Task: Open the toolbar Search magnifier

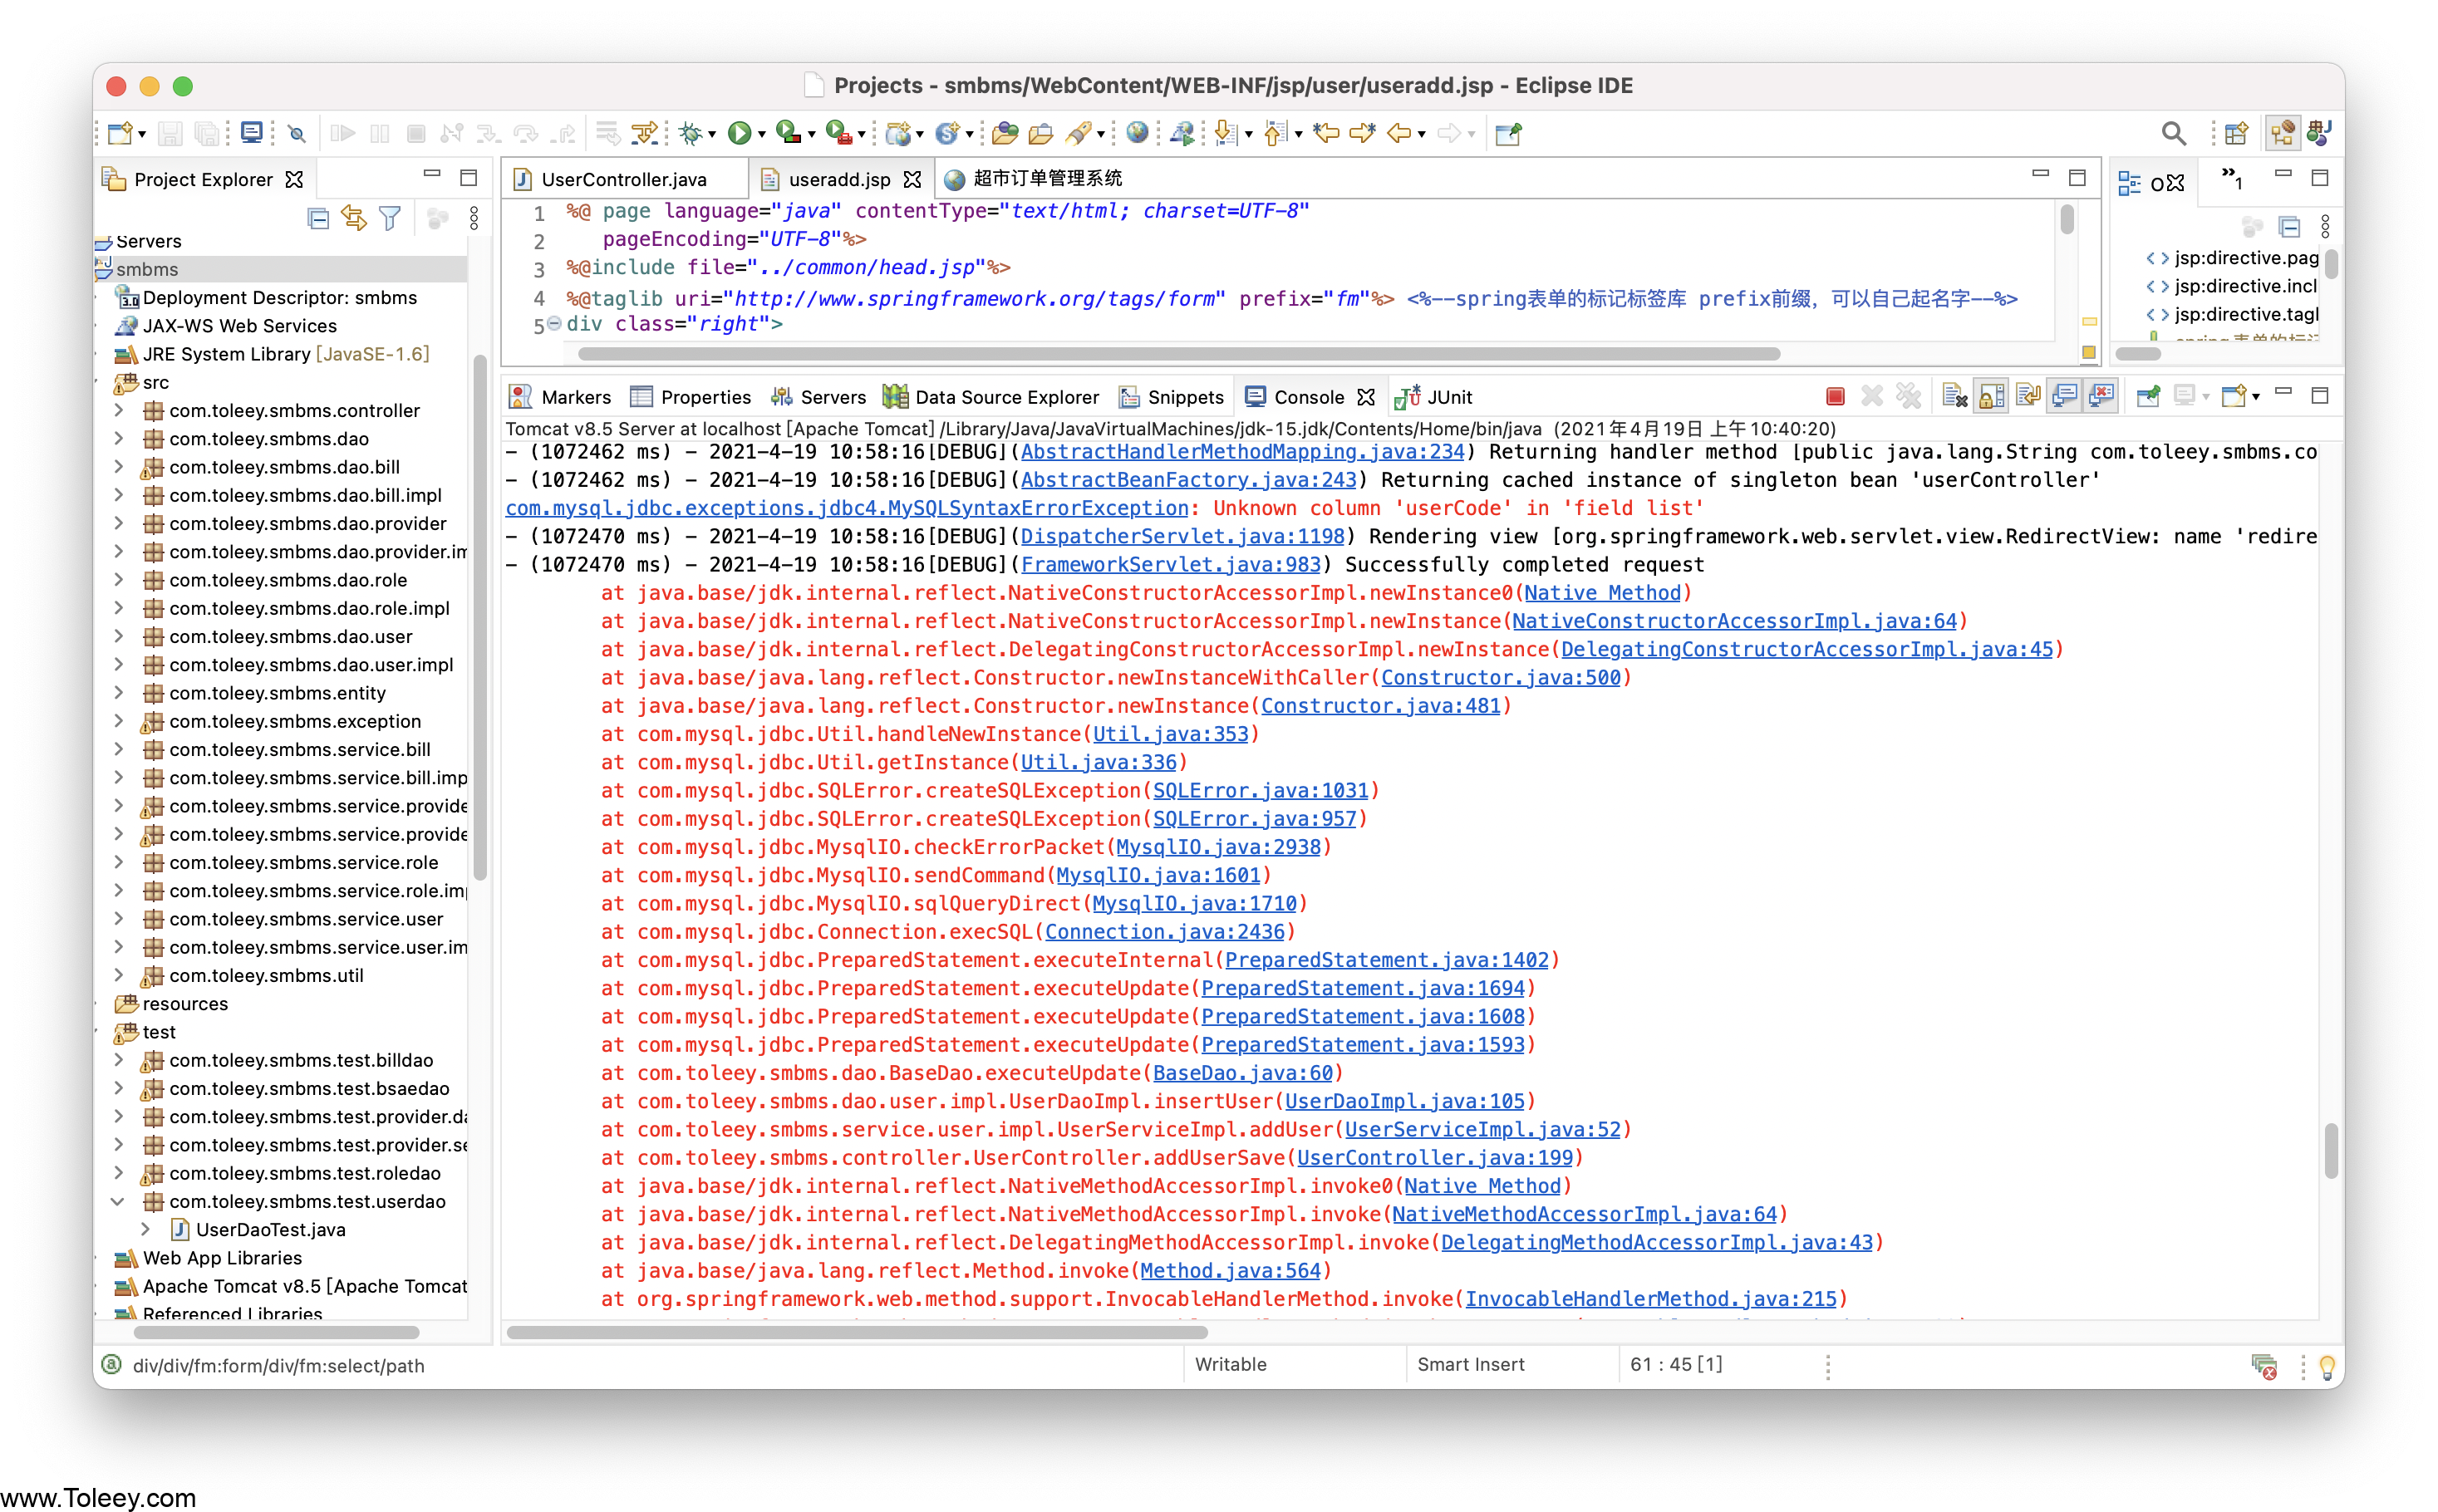Action: [x=2172, y=133]
